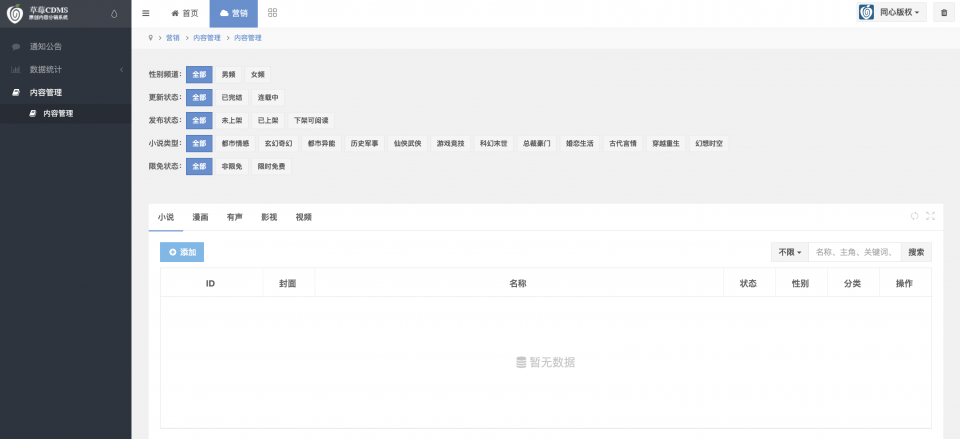Click the water drop theme icon
The image size is (960, 439).
(x=113, y=14)
